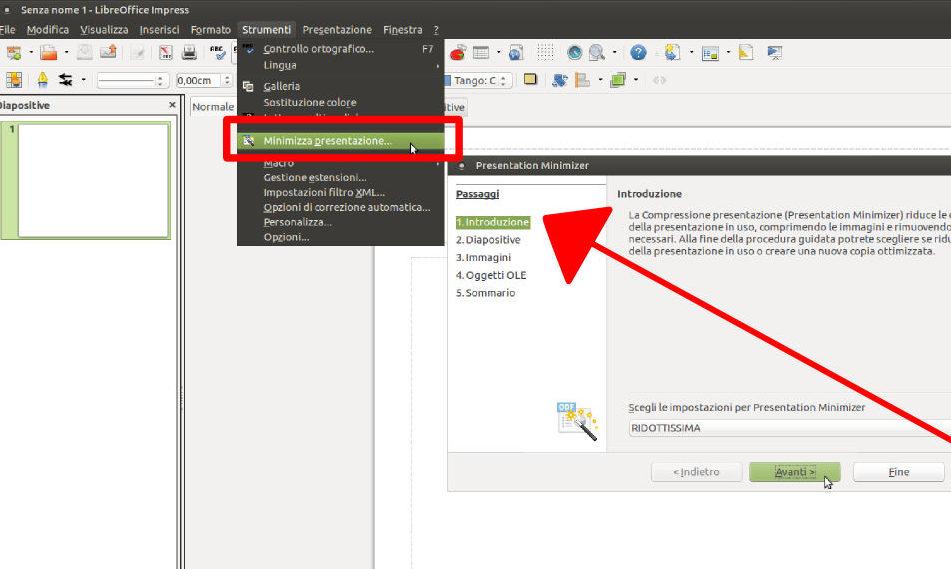Image resolution: width=951 pixels, height=569 pixels.
Task: Export directly as PDF
Action: [166, 53]
